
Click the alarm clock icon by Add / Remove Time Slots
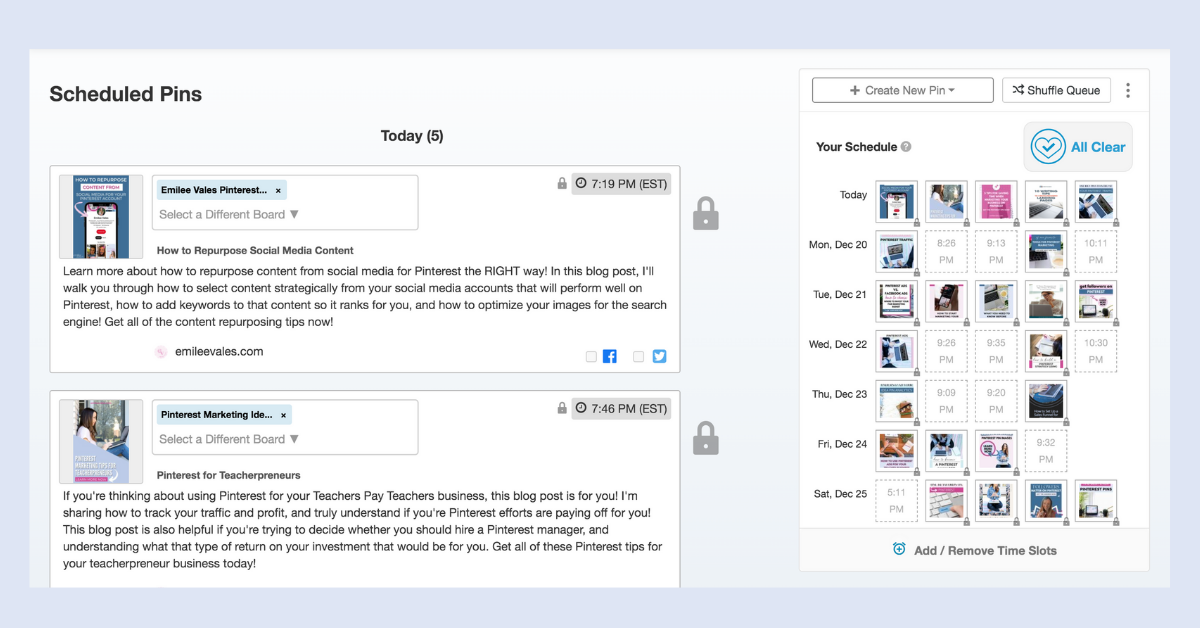(x=899, y=550)
